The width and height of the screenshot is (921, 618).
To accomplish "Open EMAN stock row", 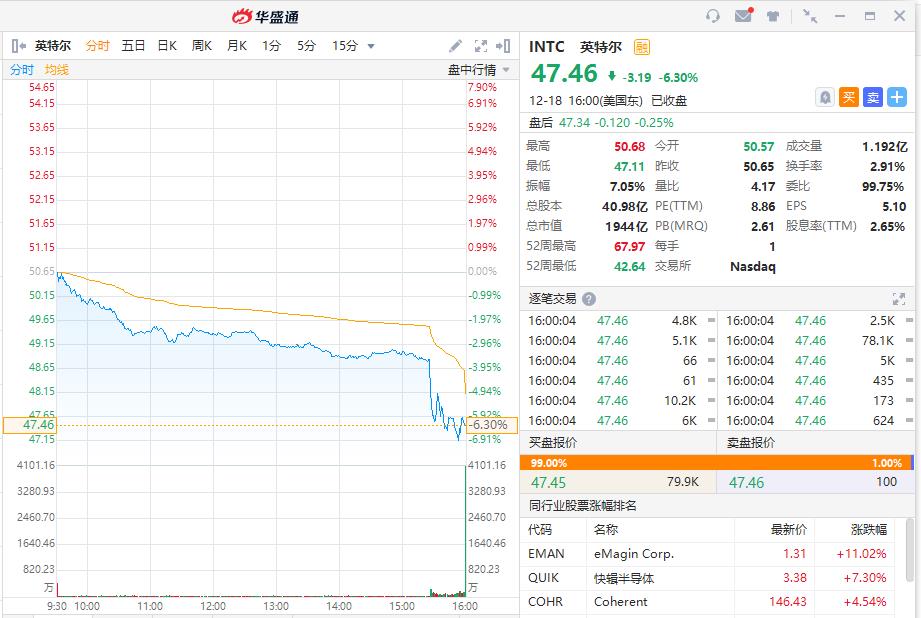I will click(707, 554).
